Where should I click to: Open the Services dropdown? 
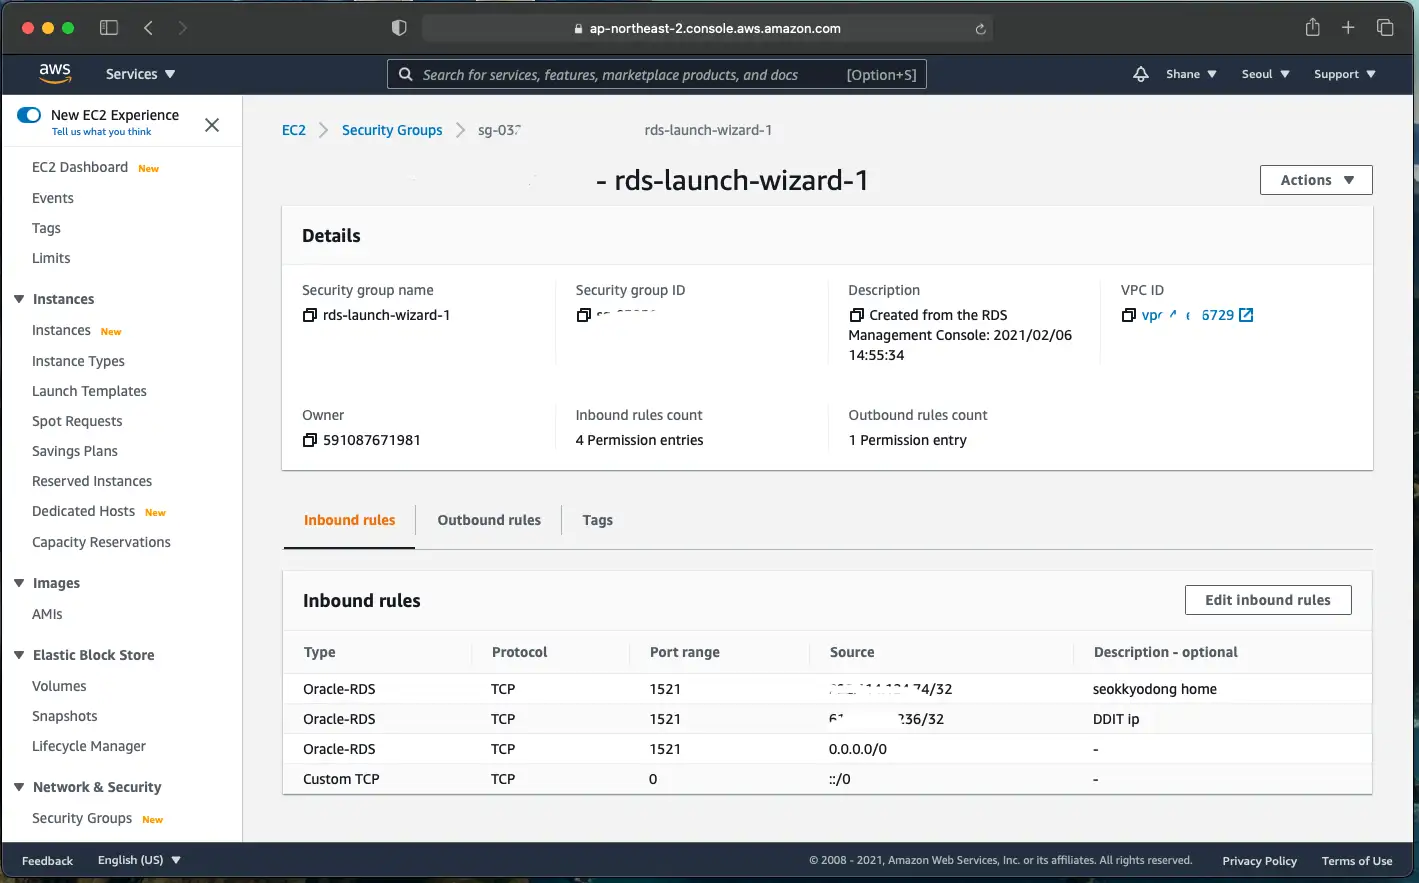click(140, 74)
